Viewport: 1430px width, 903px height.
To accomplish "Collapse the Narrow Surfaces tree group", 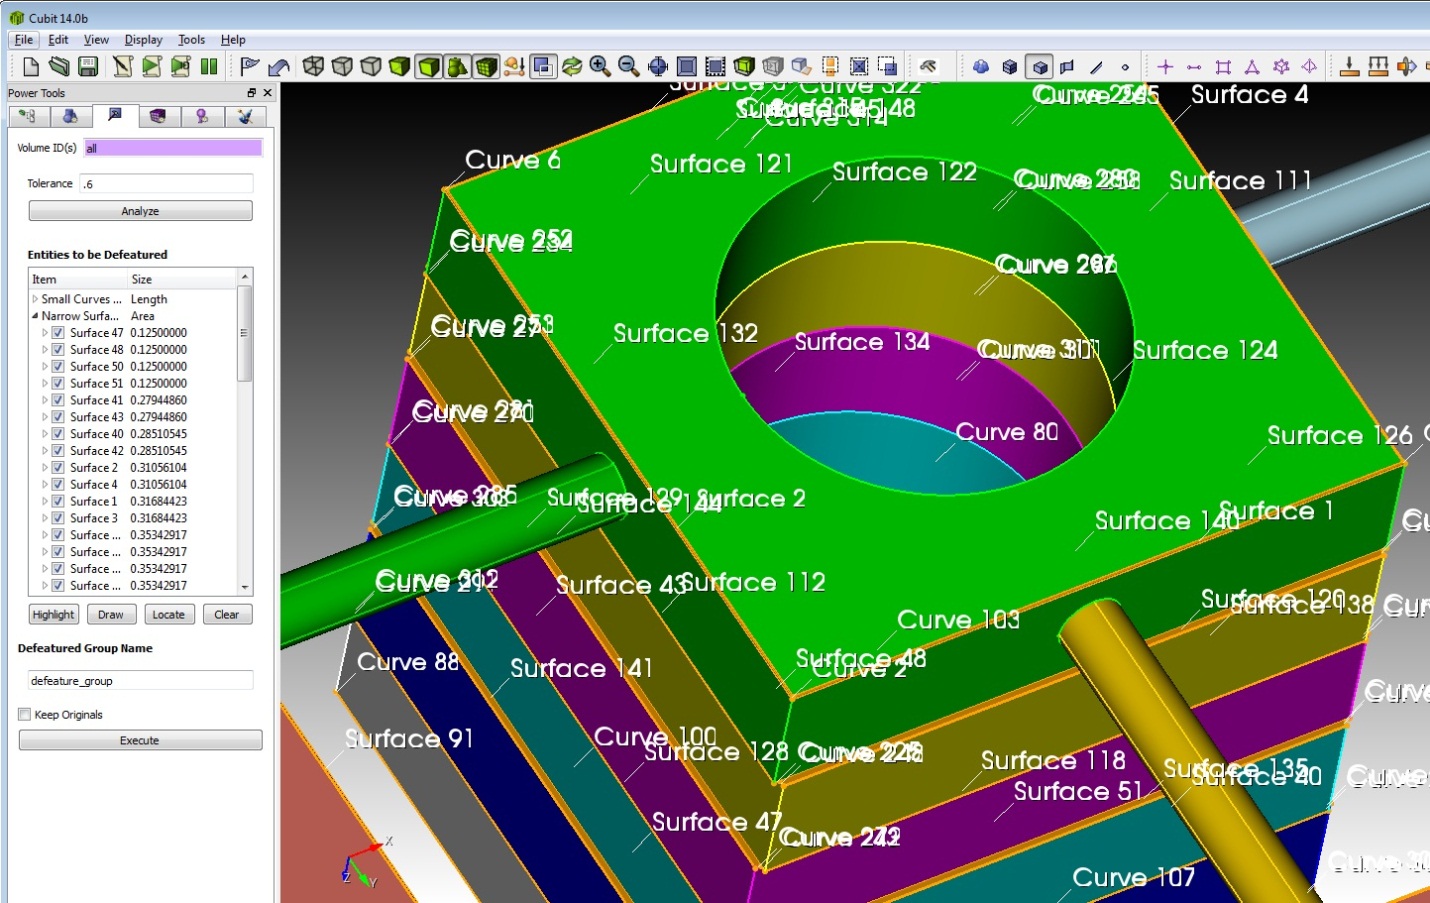I will click(x=35, y=316).
